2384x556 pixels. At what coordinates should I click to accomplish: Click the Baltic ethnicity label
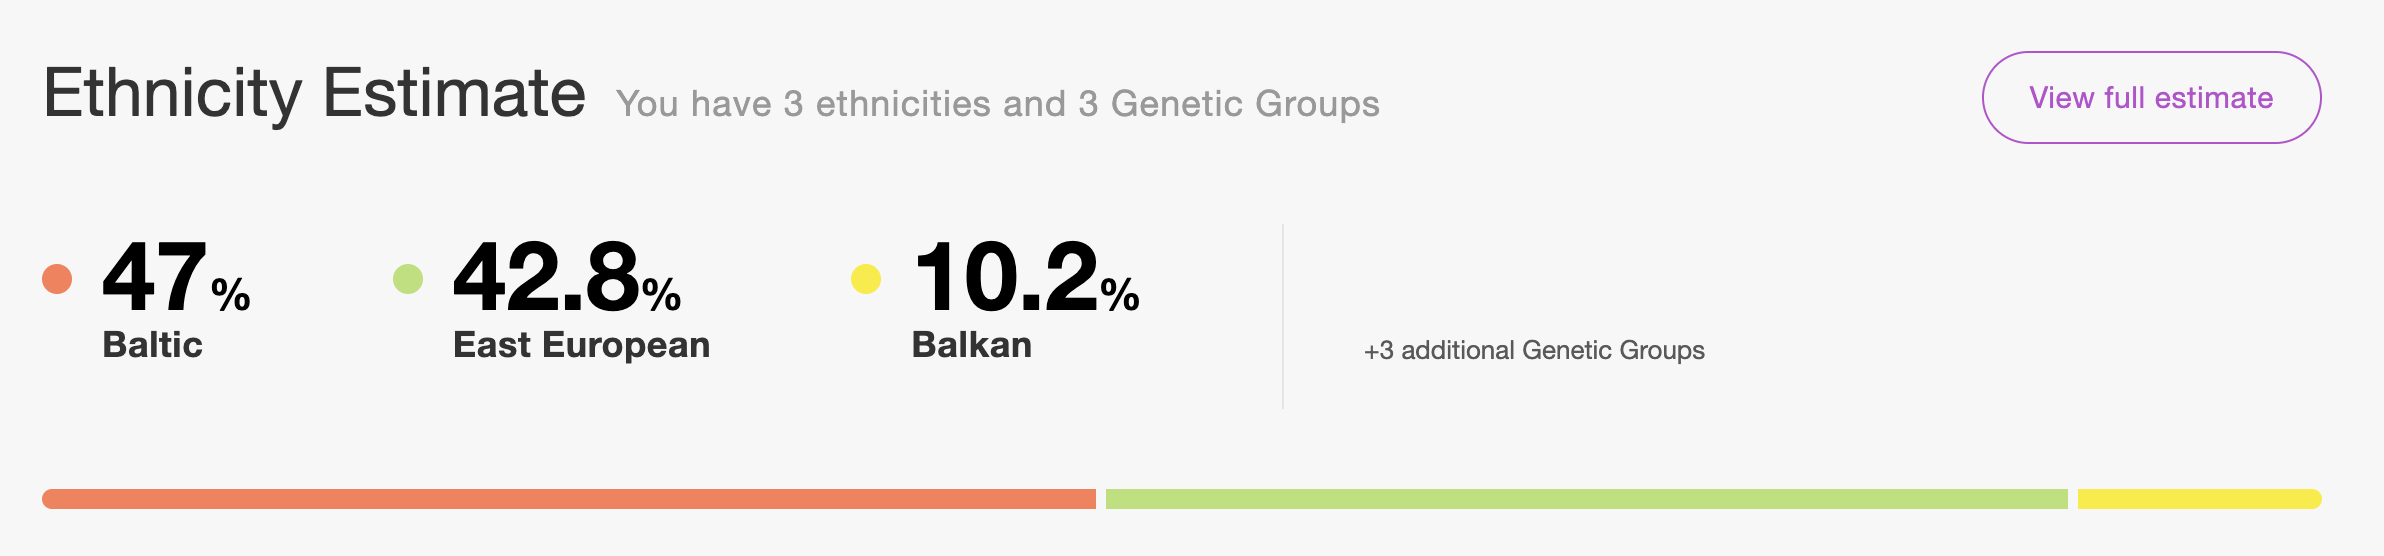pos(152,345)
